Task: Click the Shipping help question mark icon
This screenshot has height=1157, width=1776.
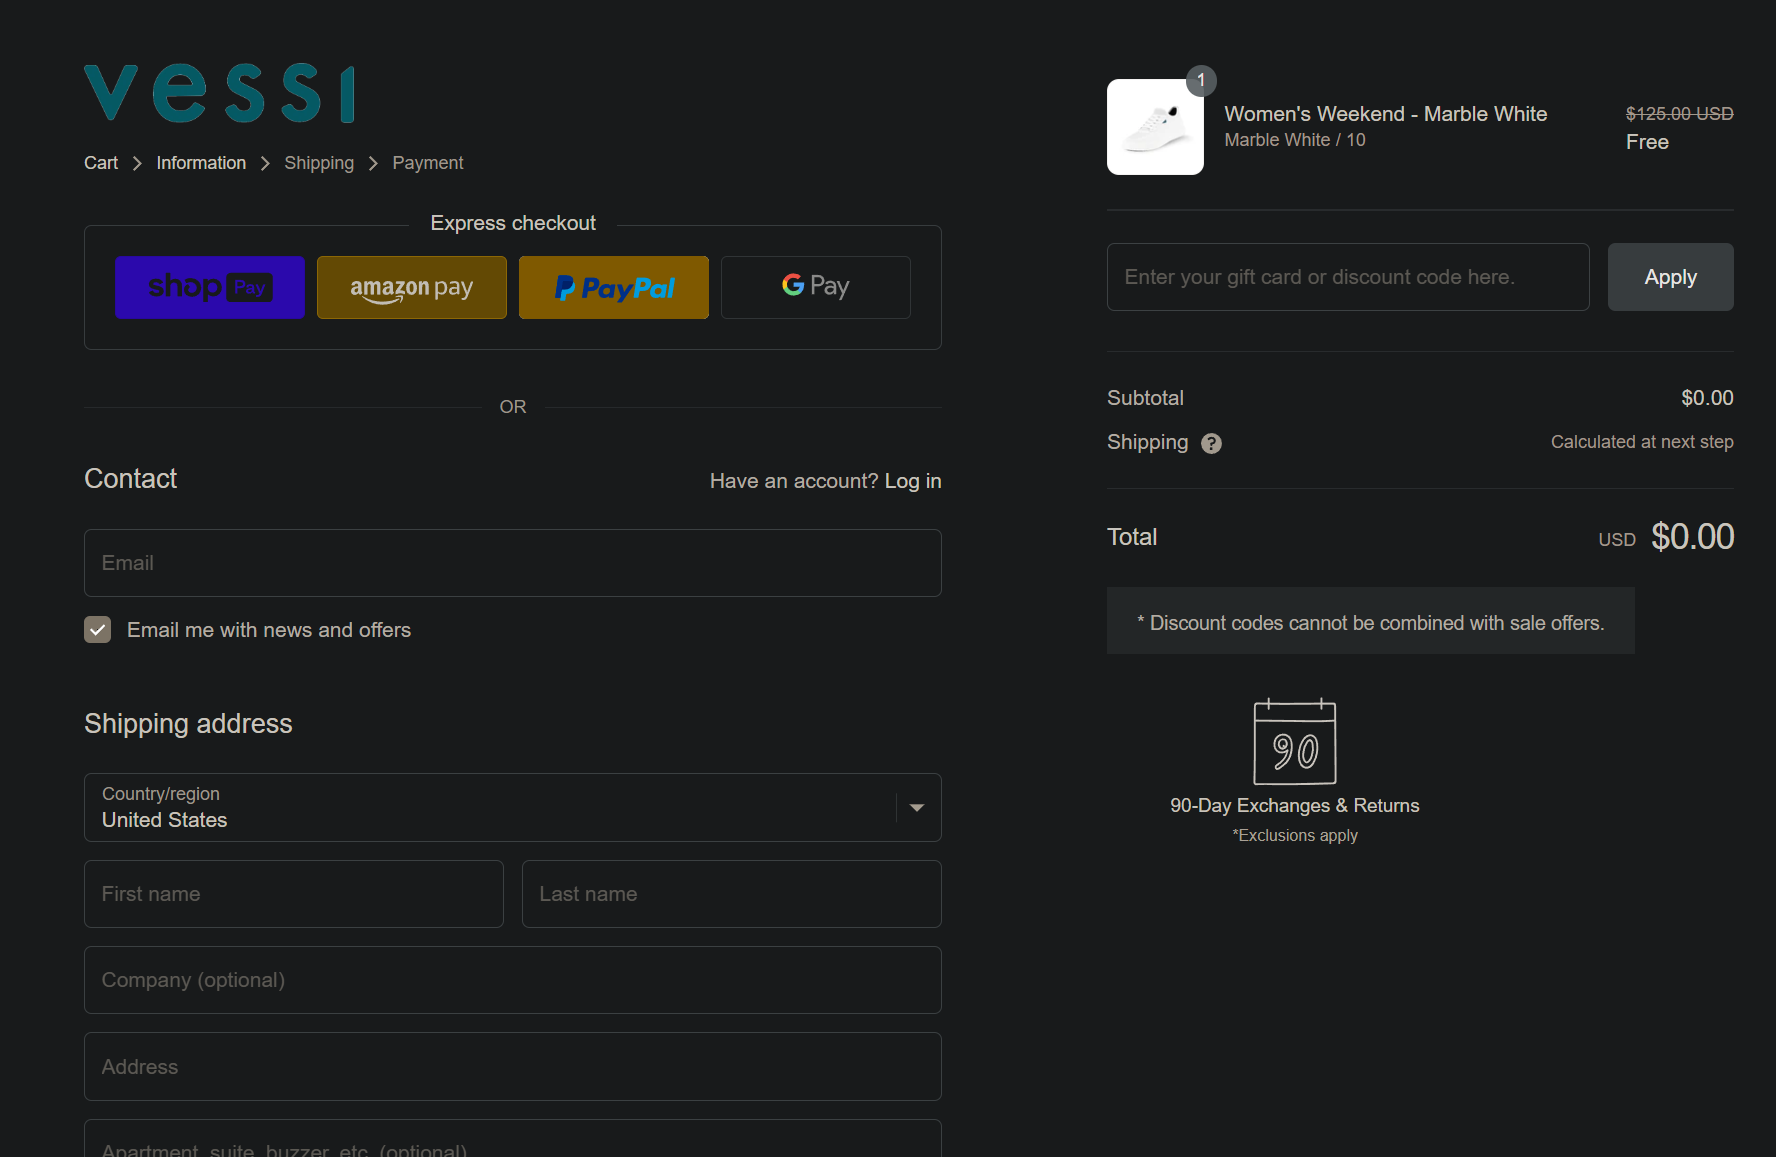Action: pyautogui.click(x=1211, y=443)
